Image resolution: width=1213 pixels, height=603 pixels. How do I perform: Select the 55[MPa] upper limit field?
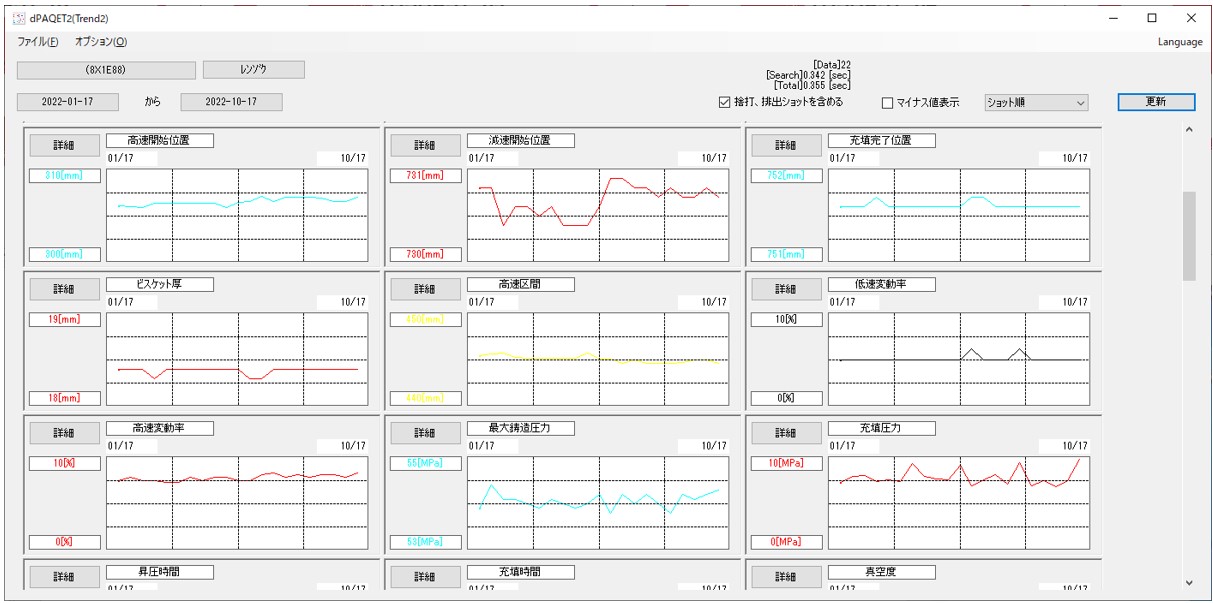coord(425,464)
